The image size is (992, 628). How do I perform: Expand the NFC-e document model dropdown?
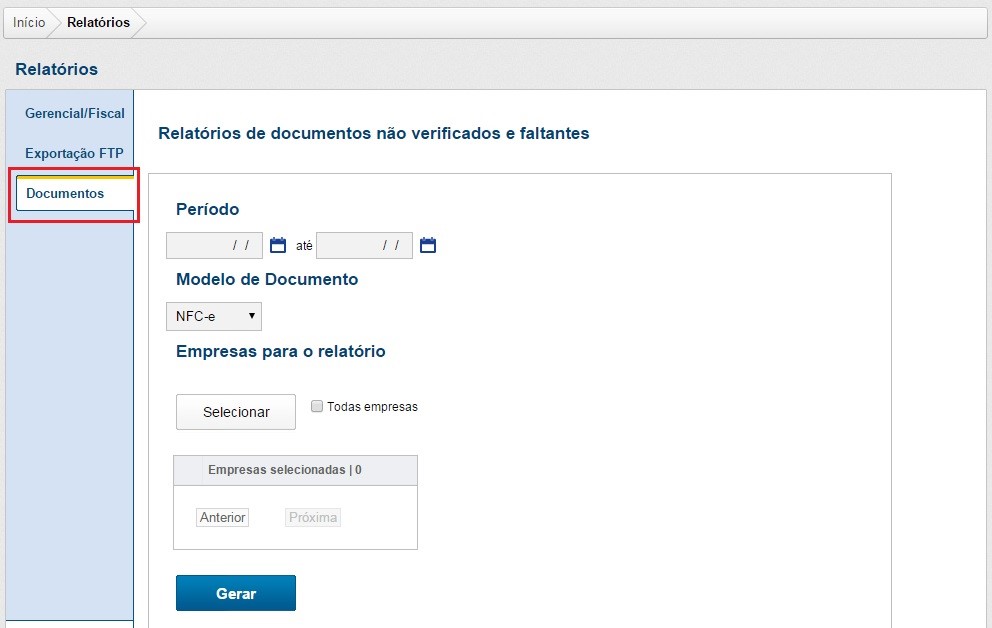click(213, 317)
